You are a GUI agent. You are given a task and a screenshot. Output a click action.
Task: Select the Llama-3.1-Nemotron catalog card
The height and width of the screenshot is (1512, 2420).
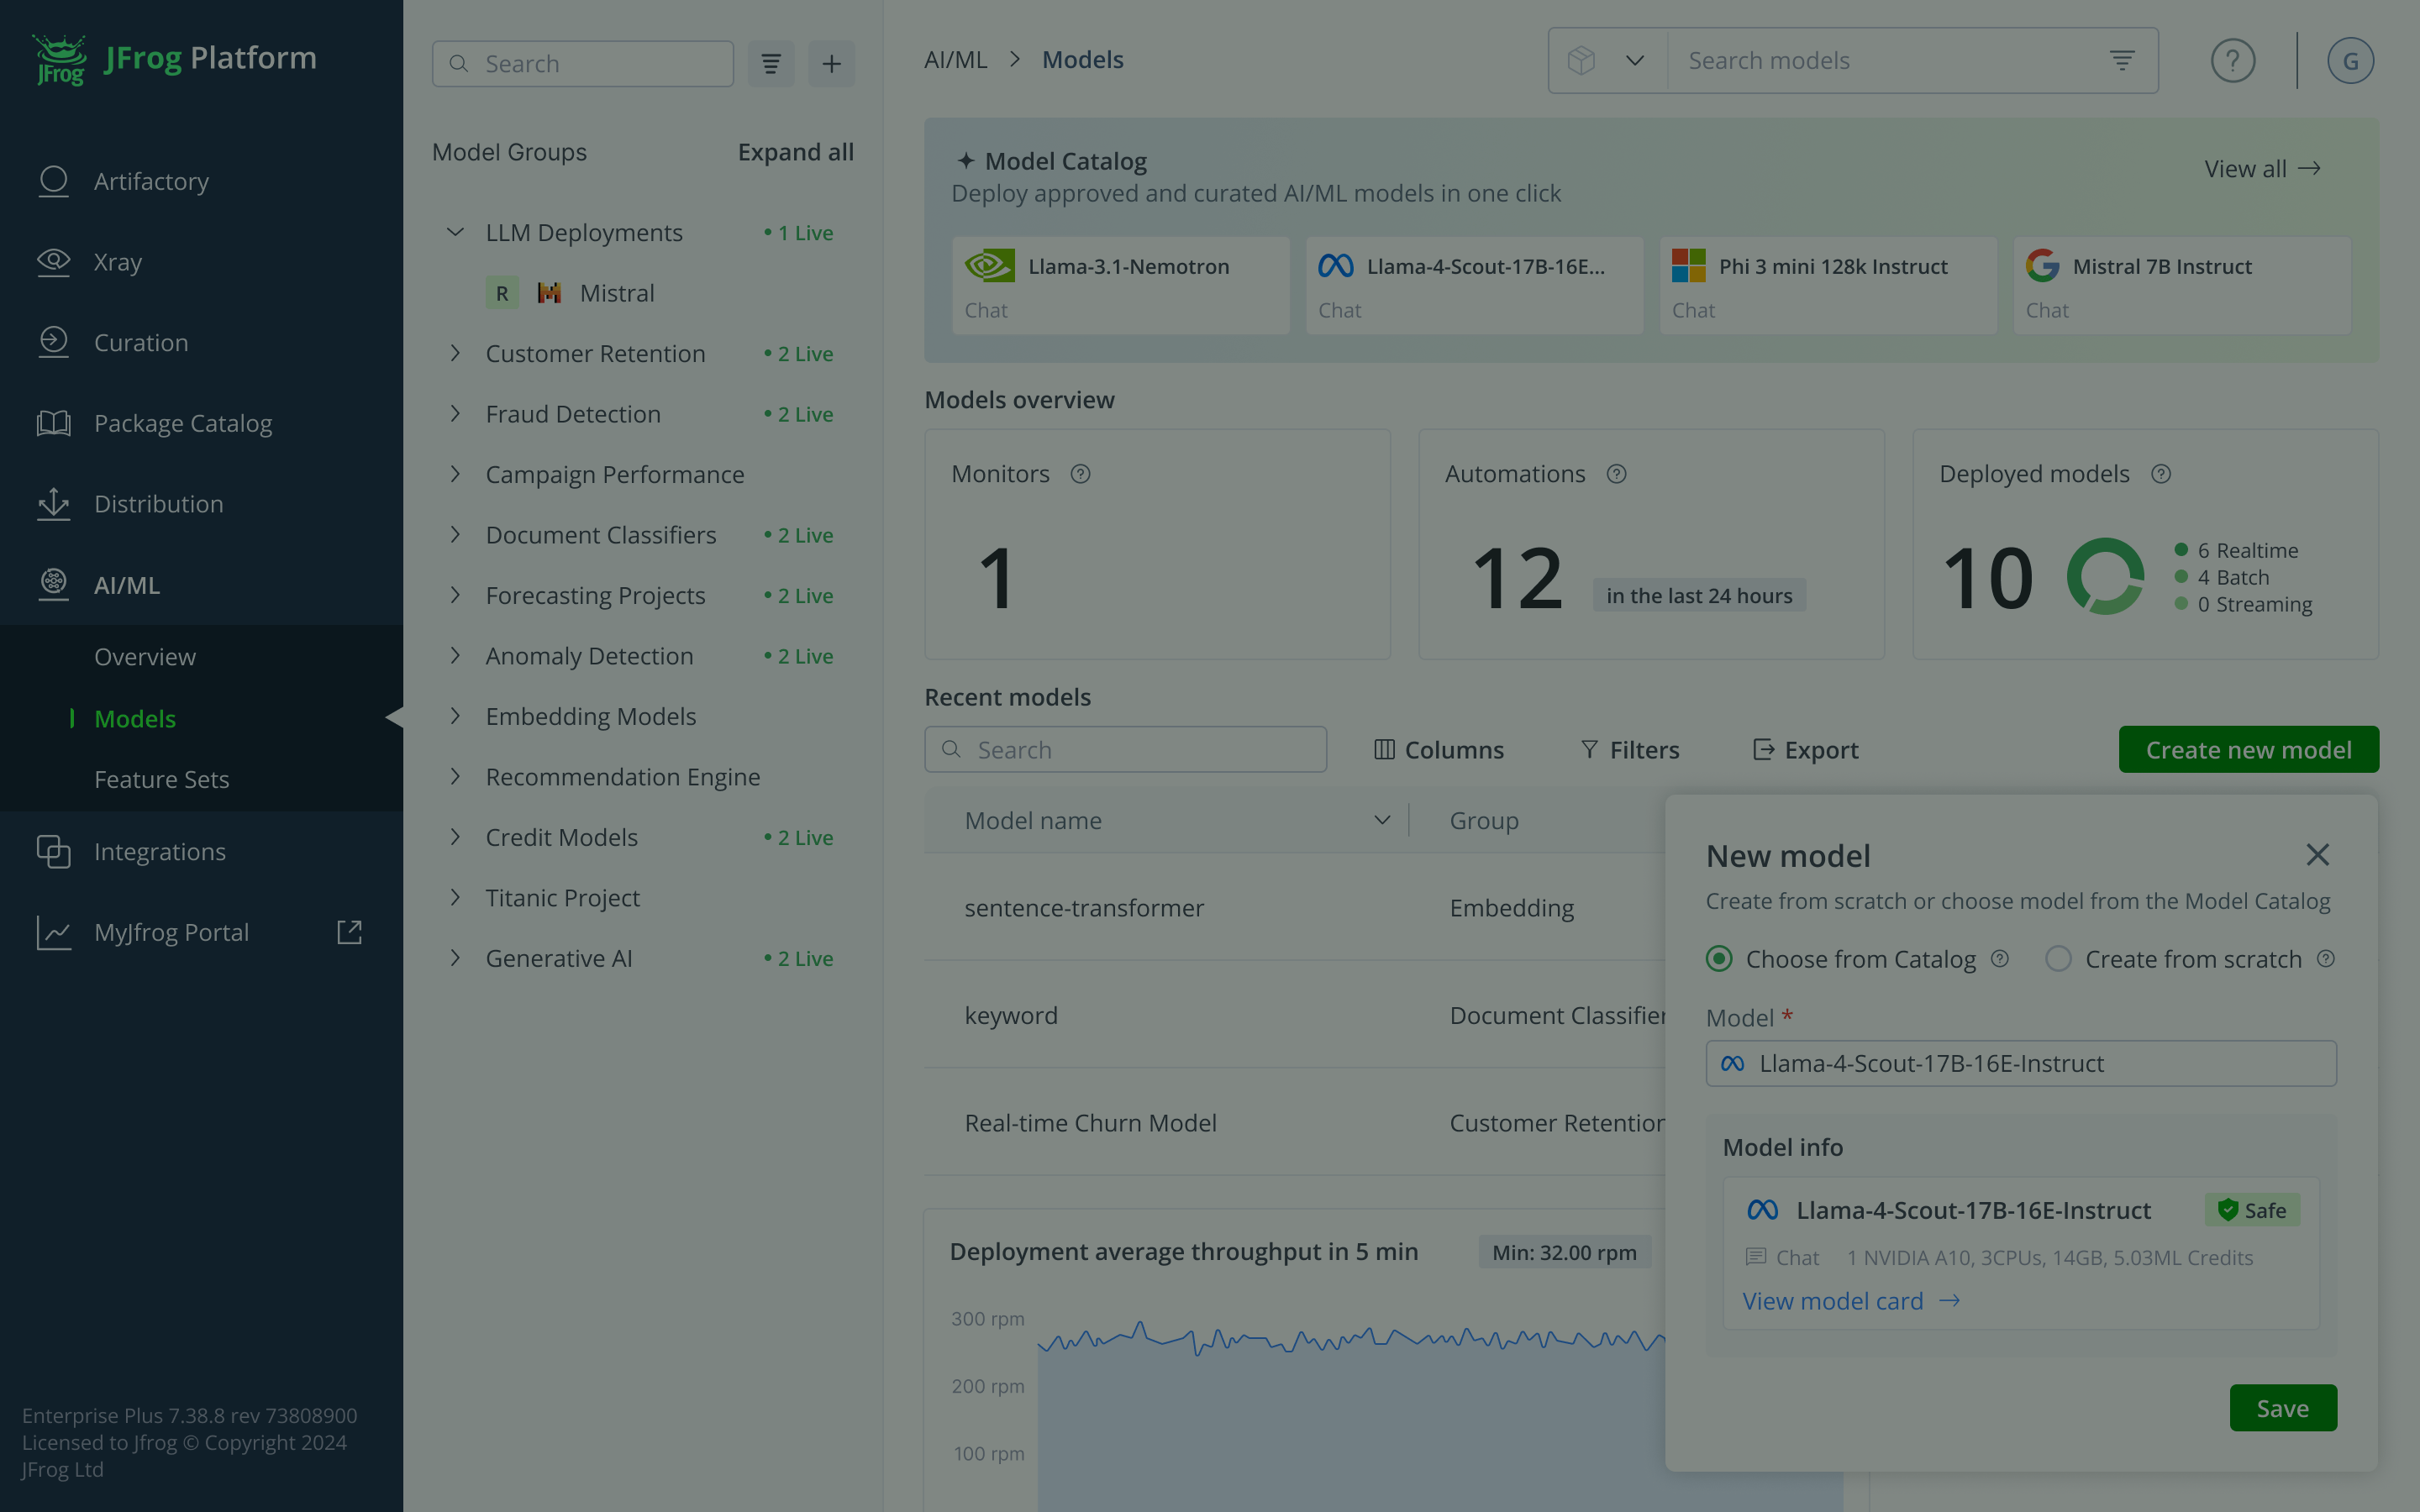pos(1121,286)
